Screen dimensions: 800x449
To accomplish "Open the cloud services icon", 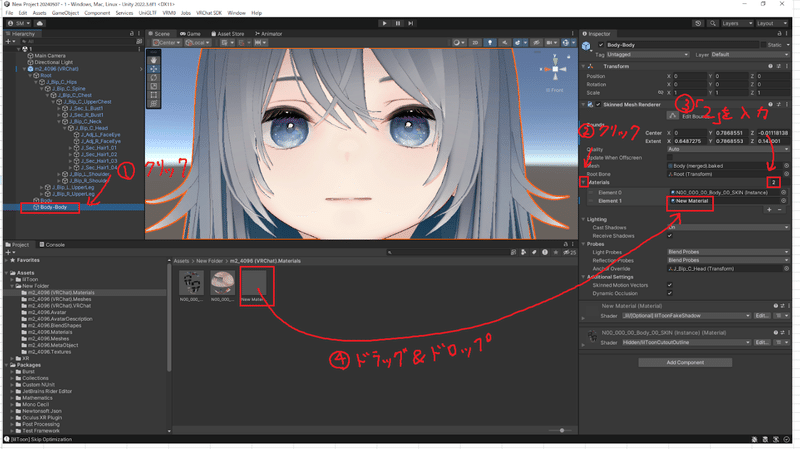I will 40,23.
